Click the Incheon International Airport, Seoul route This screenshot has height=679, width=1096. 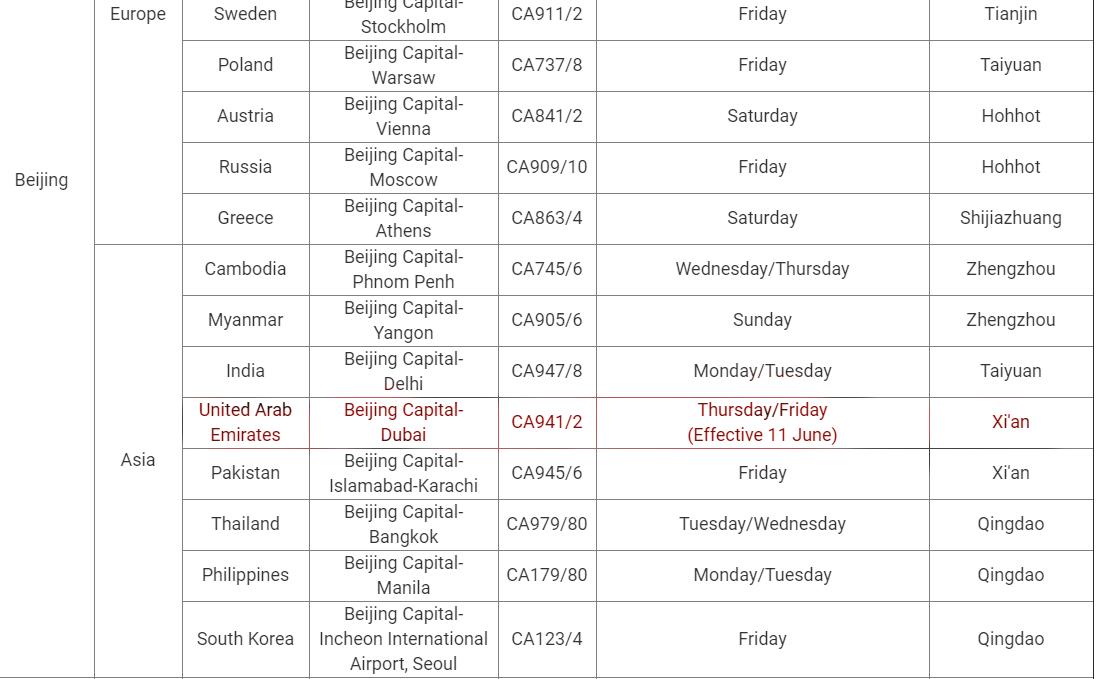403,639
